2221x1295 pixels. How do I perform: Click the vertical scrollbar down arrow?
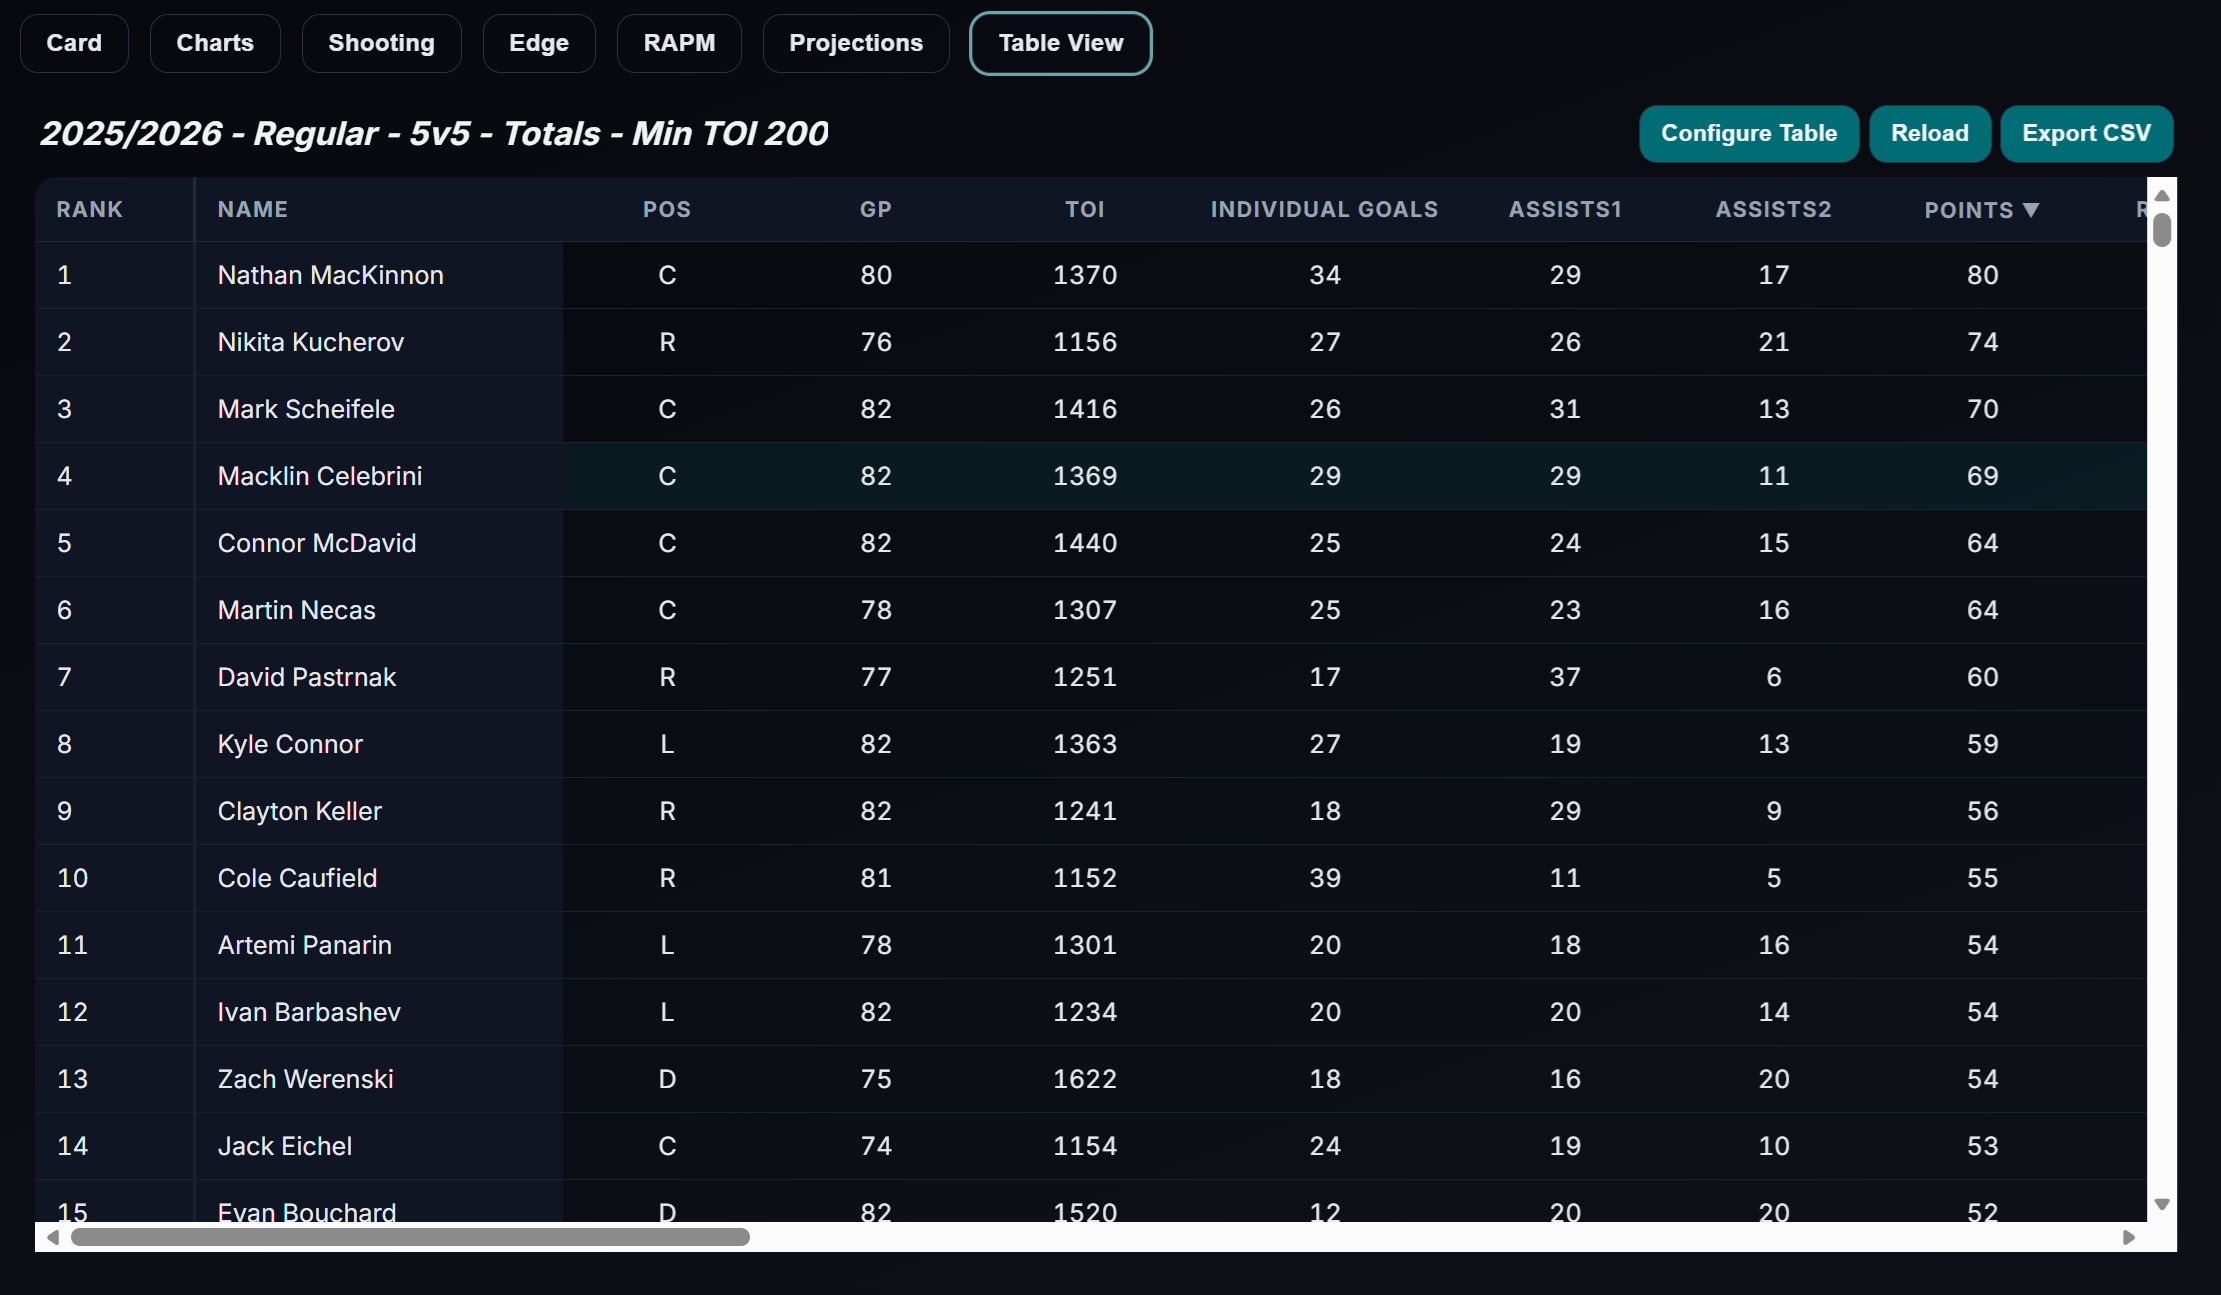(2161, 1205)
